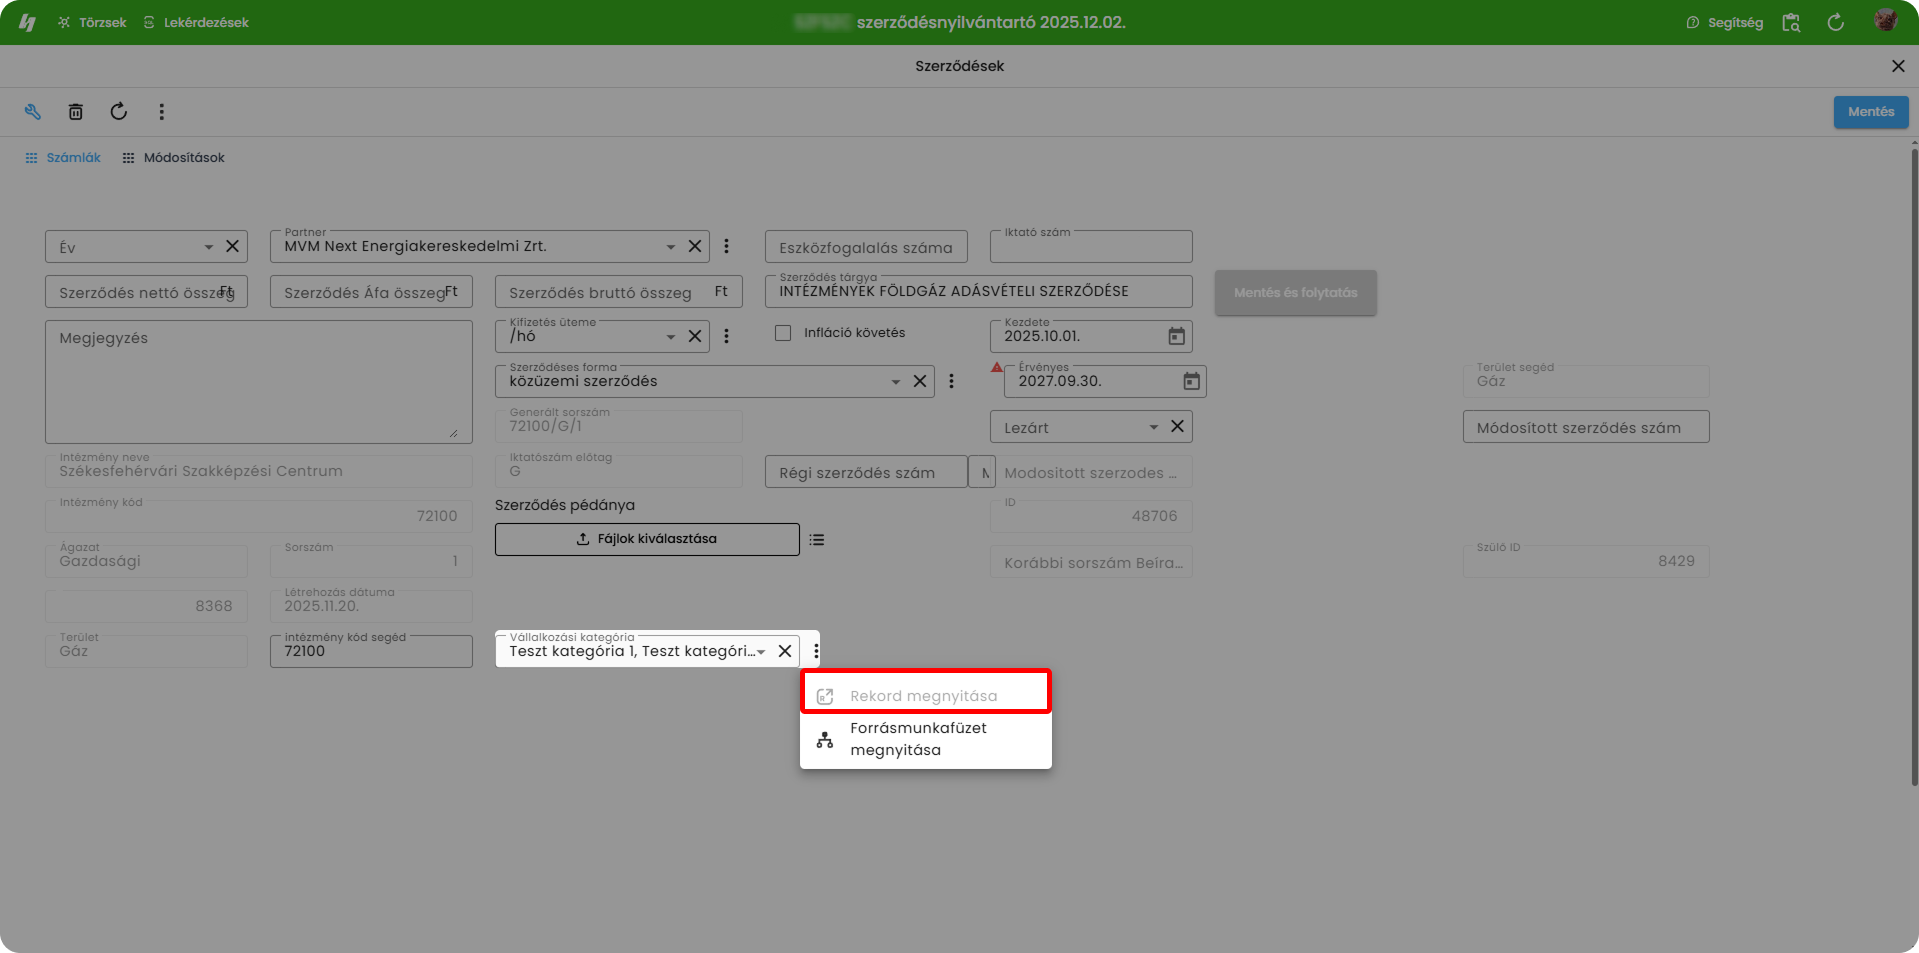Open the Segítség help link
Viewport: 1919px width, 953px height.
pos(1724,22)
